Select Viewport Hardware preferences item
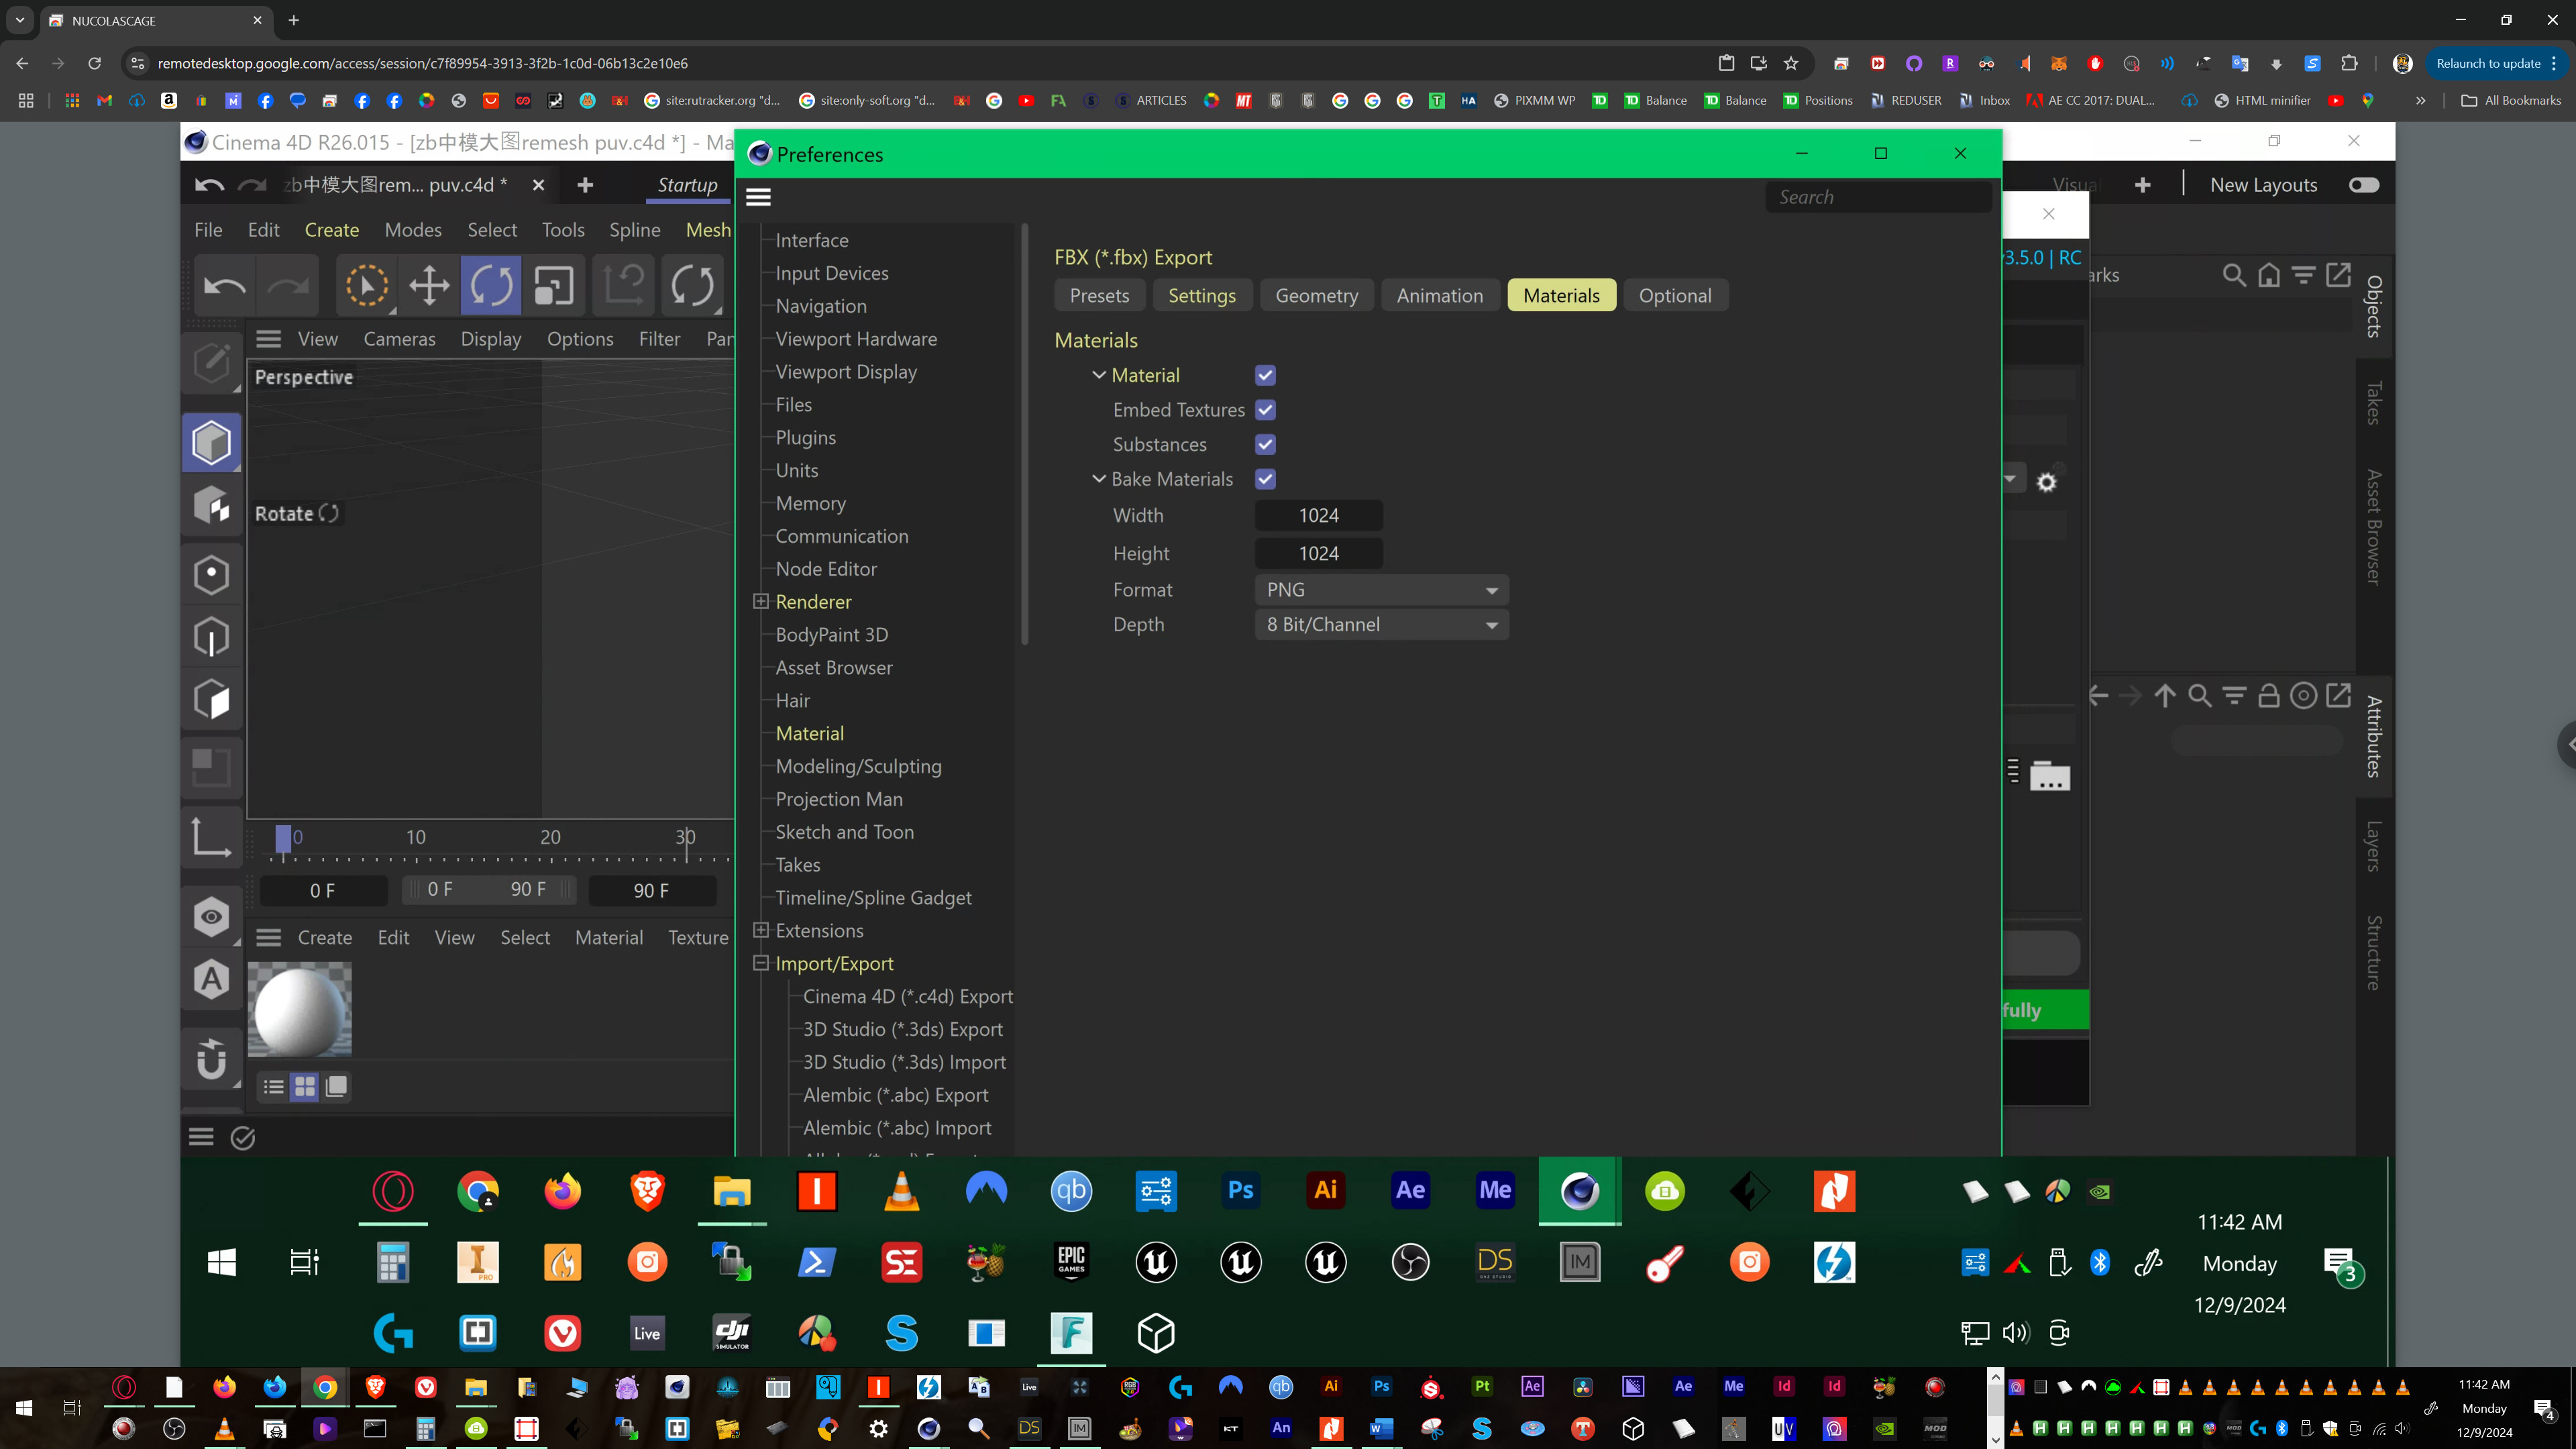 pos(856,339)
